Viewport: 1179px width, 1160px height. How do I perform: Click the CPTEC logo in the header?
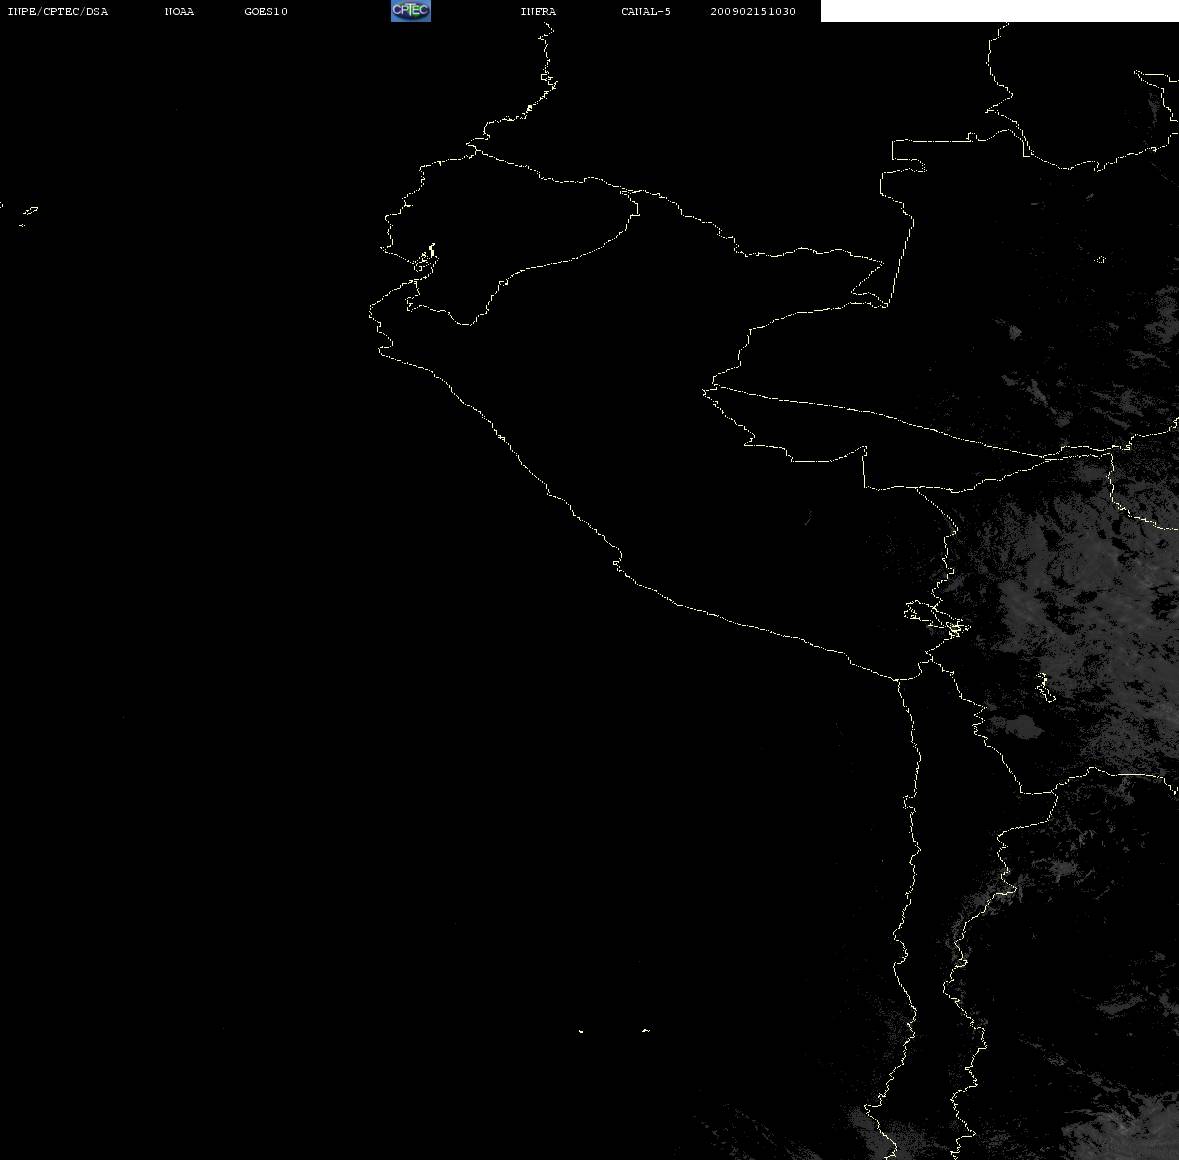click(411, 11)
